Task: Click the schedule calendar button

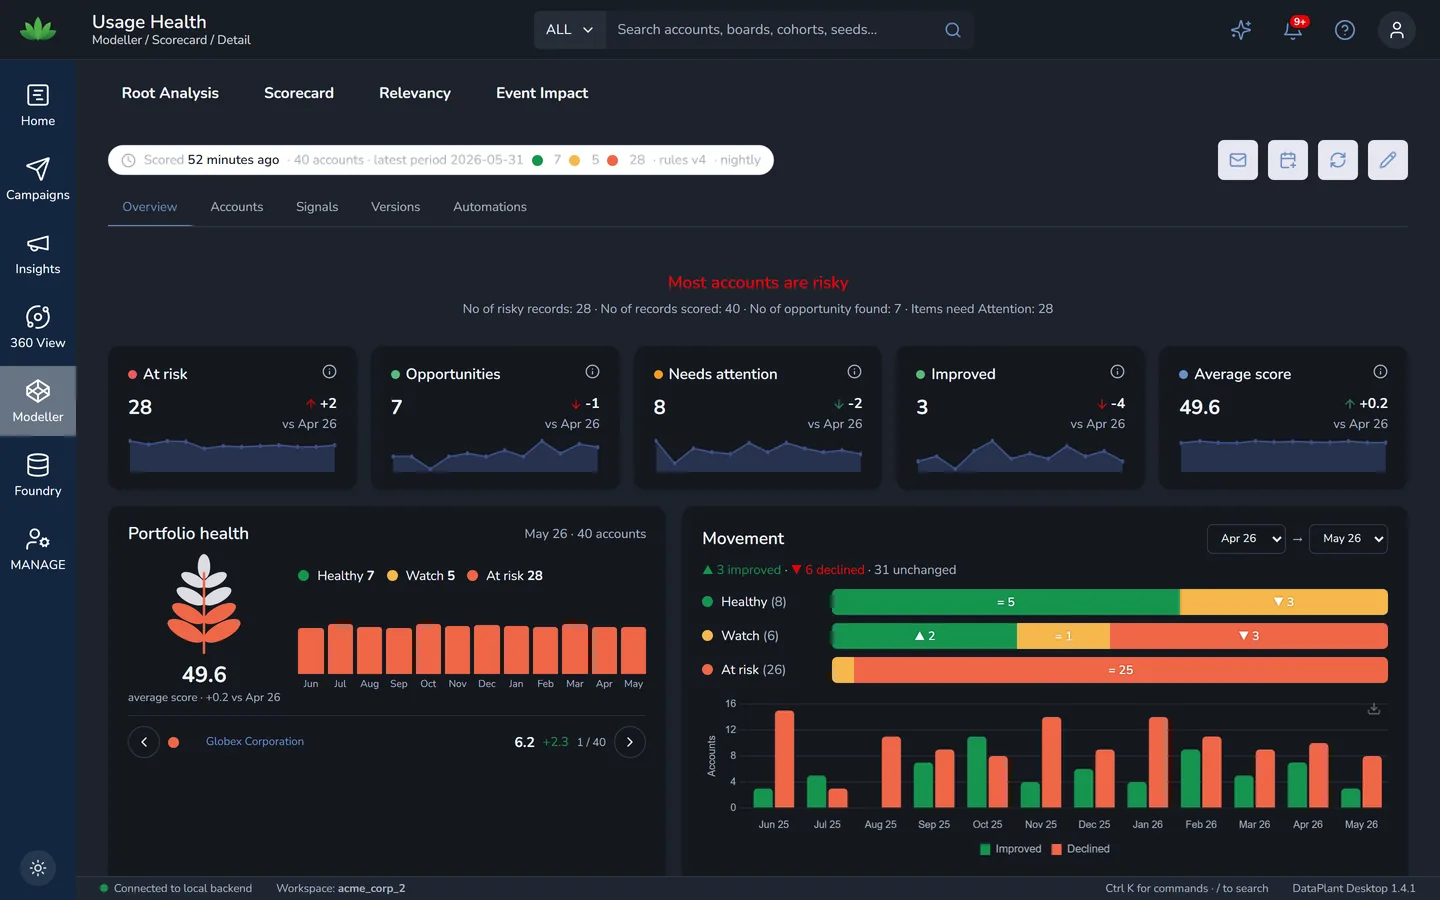Action: coord(1288,160)
